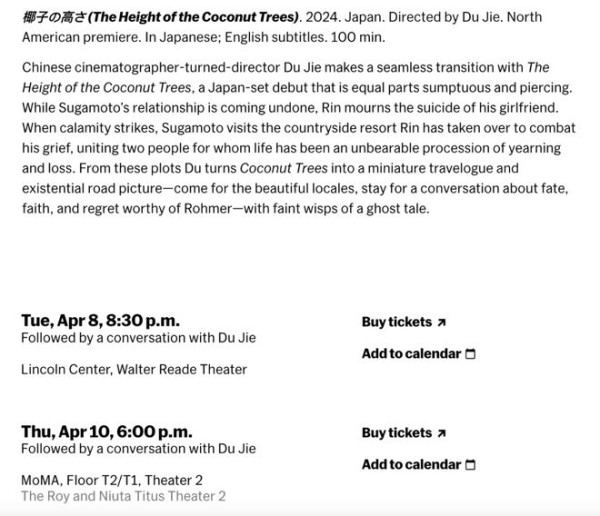Click the arrow icon beside Apr 8 Buy tickets
This screenshot has width=600, height=516.
pos(441,322)
